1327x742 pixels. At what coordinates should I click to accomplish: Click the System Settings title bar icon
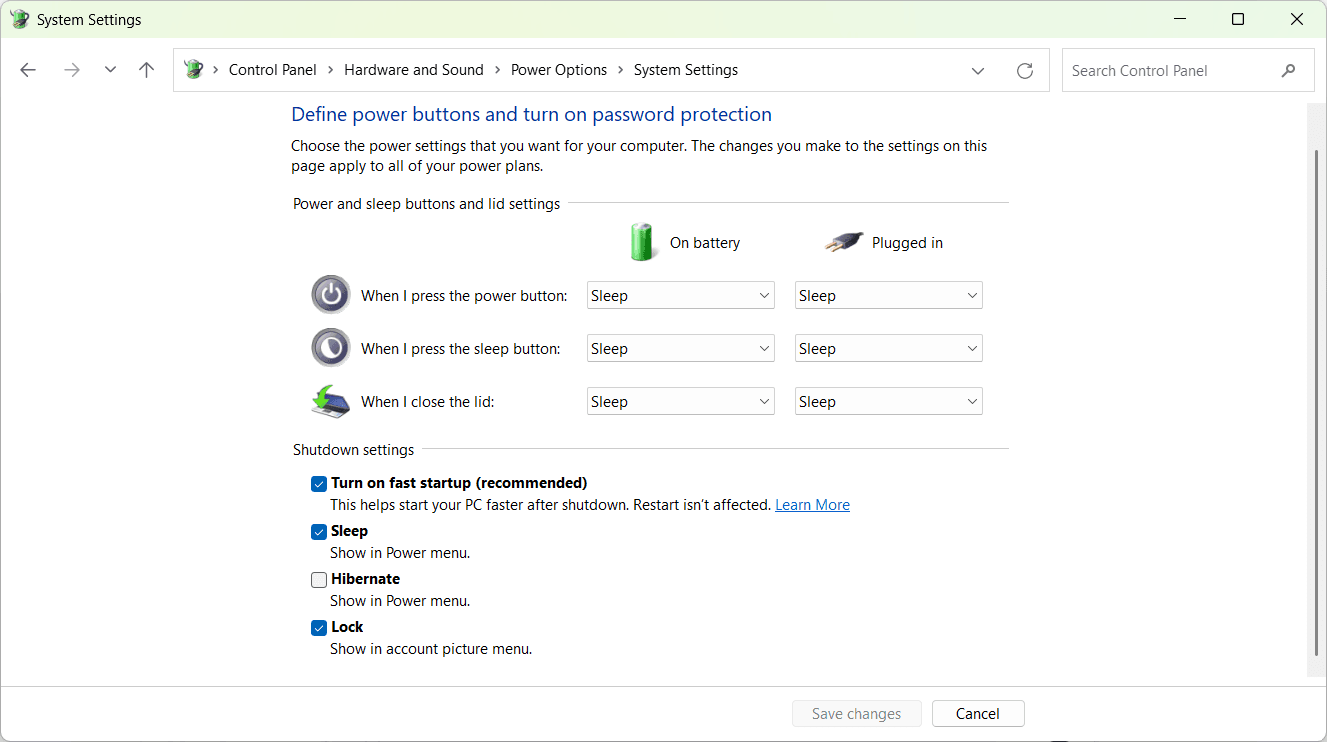tap(19, 19)
